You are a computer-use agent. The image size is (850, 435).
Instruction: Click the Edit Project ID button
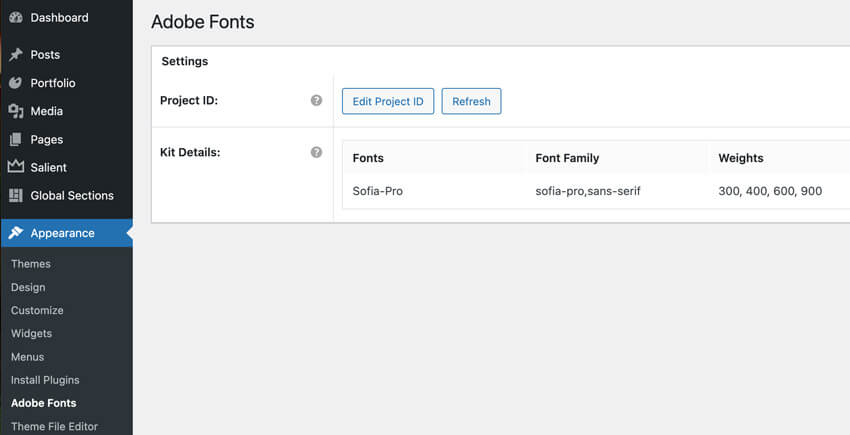click(x=388, y=101)
